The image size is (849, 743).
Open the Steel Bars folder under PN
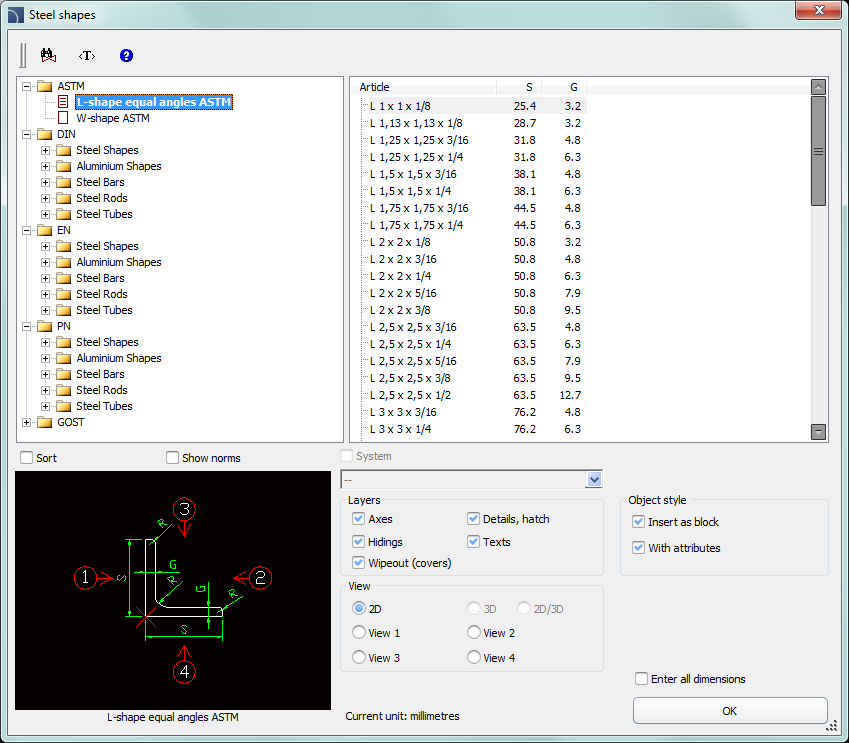(x=100, y=374)
